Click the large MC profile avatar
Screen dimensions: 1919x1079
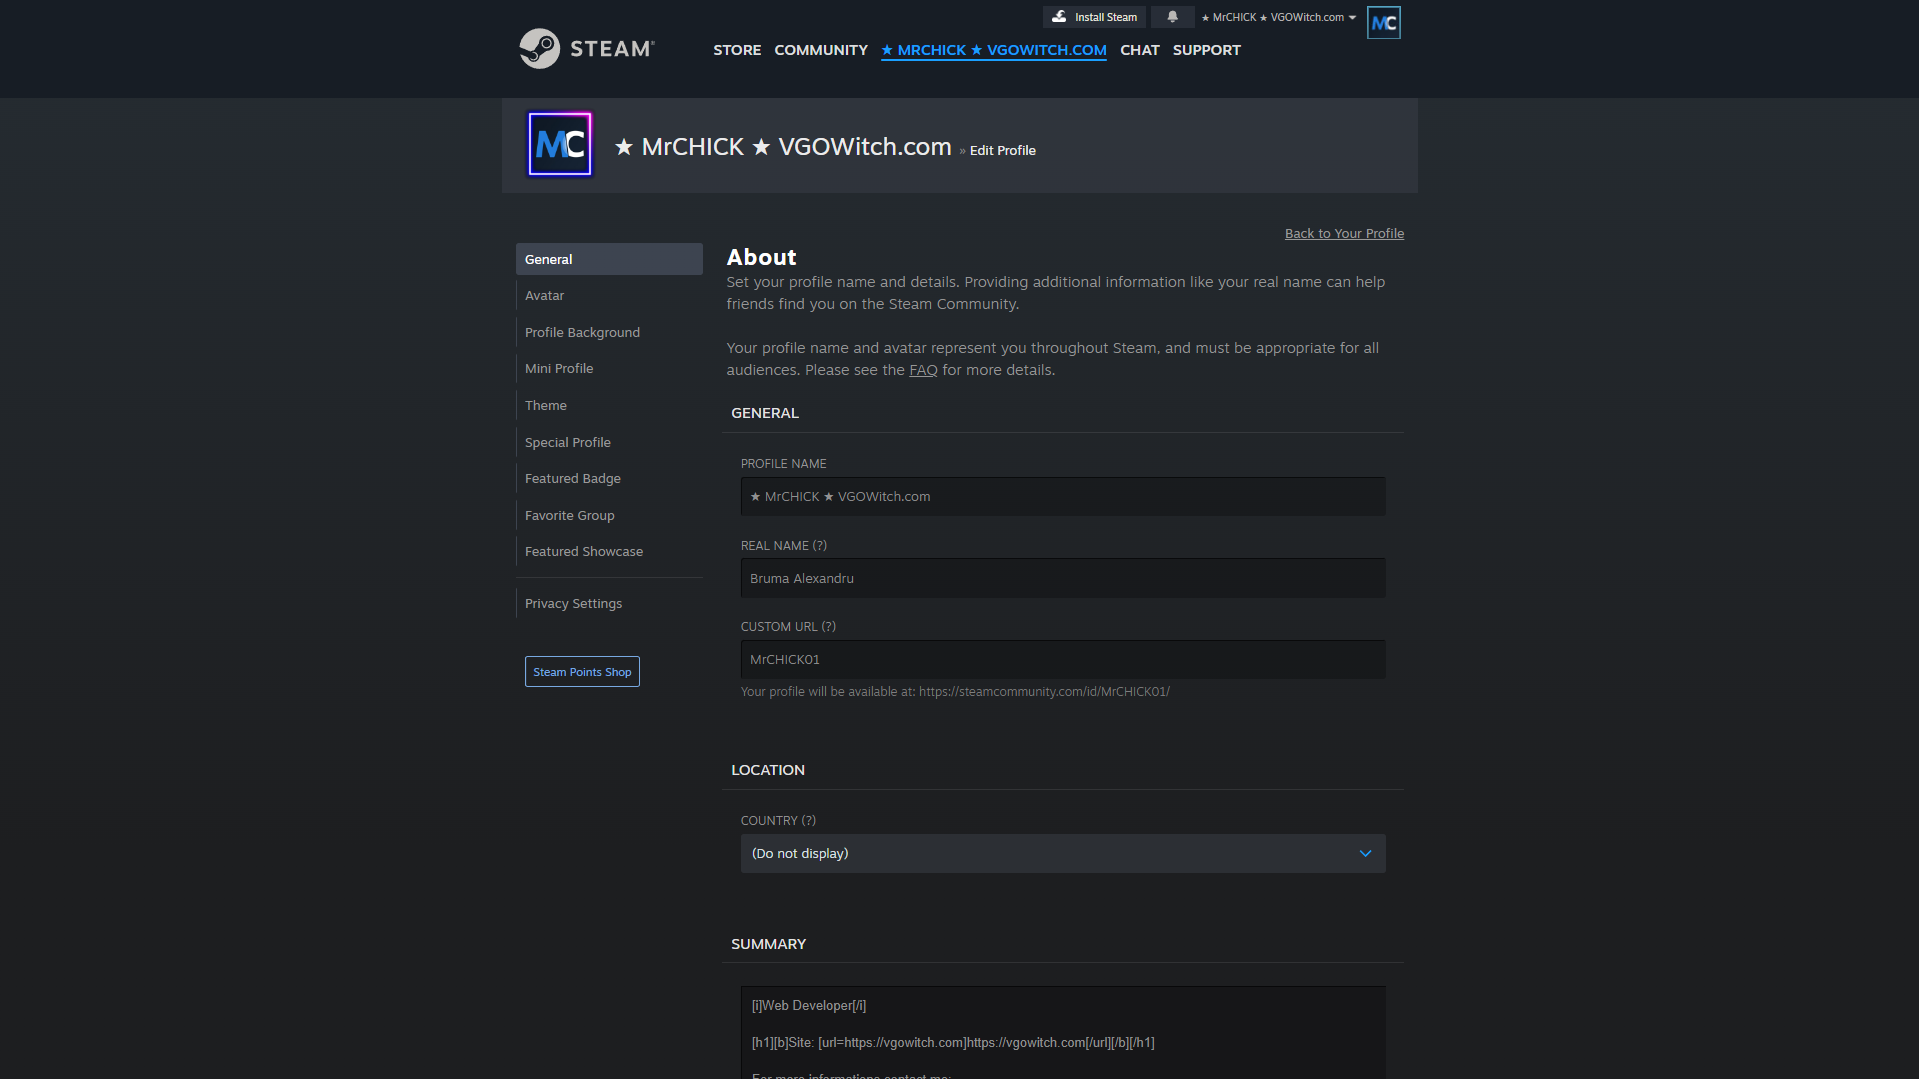point(559,144)
